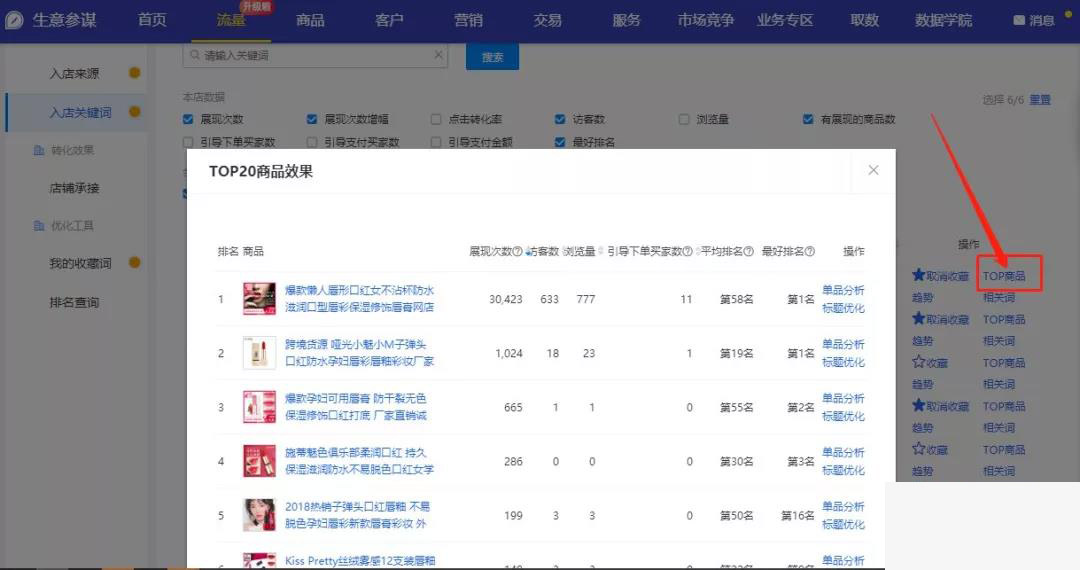Viewport: 1080px width, 570px height.
Task: Click the 平均排名 column help icon
Action: 748,252
